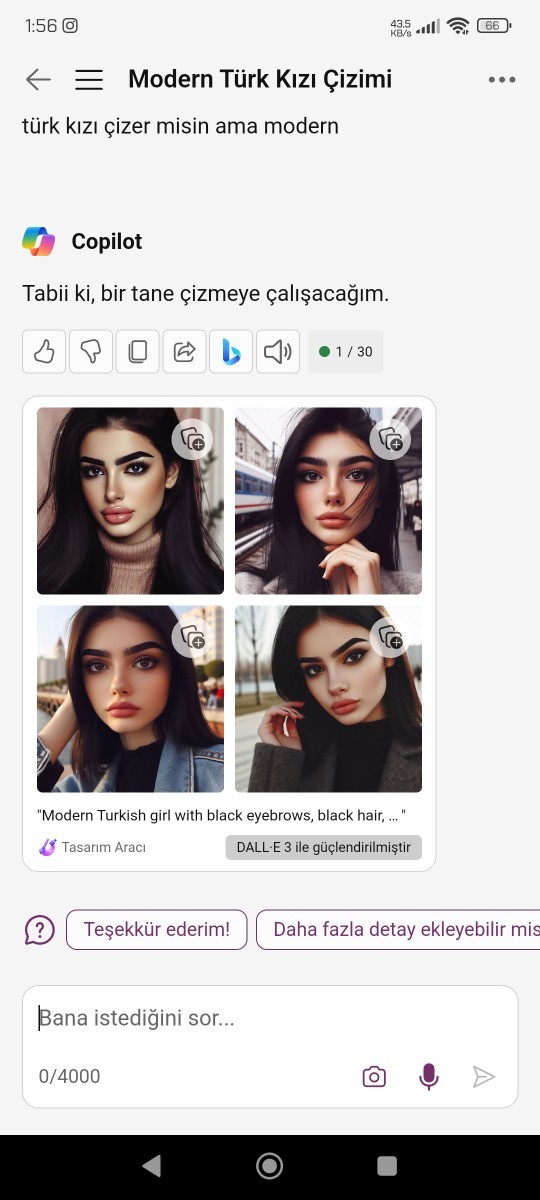540x1200 pixels.
Task: Tap the back arrow icon
Action: pos(38,80)
